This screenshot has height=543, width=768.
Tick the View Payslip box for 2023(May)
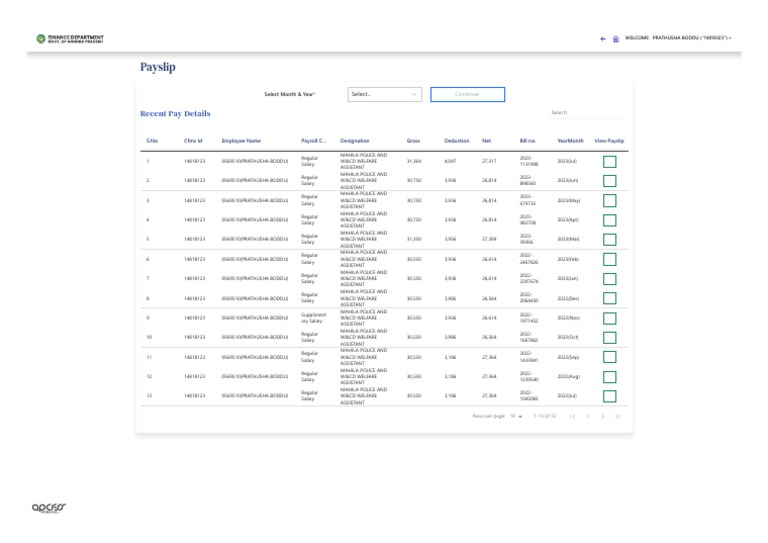(609, 200)
